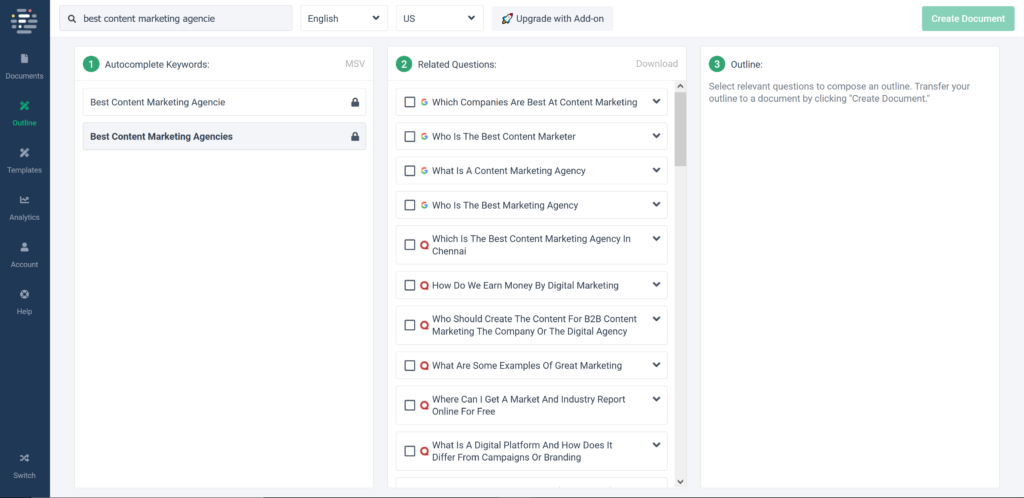Open the Documents sidebar icon

(24, 58)
